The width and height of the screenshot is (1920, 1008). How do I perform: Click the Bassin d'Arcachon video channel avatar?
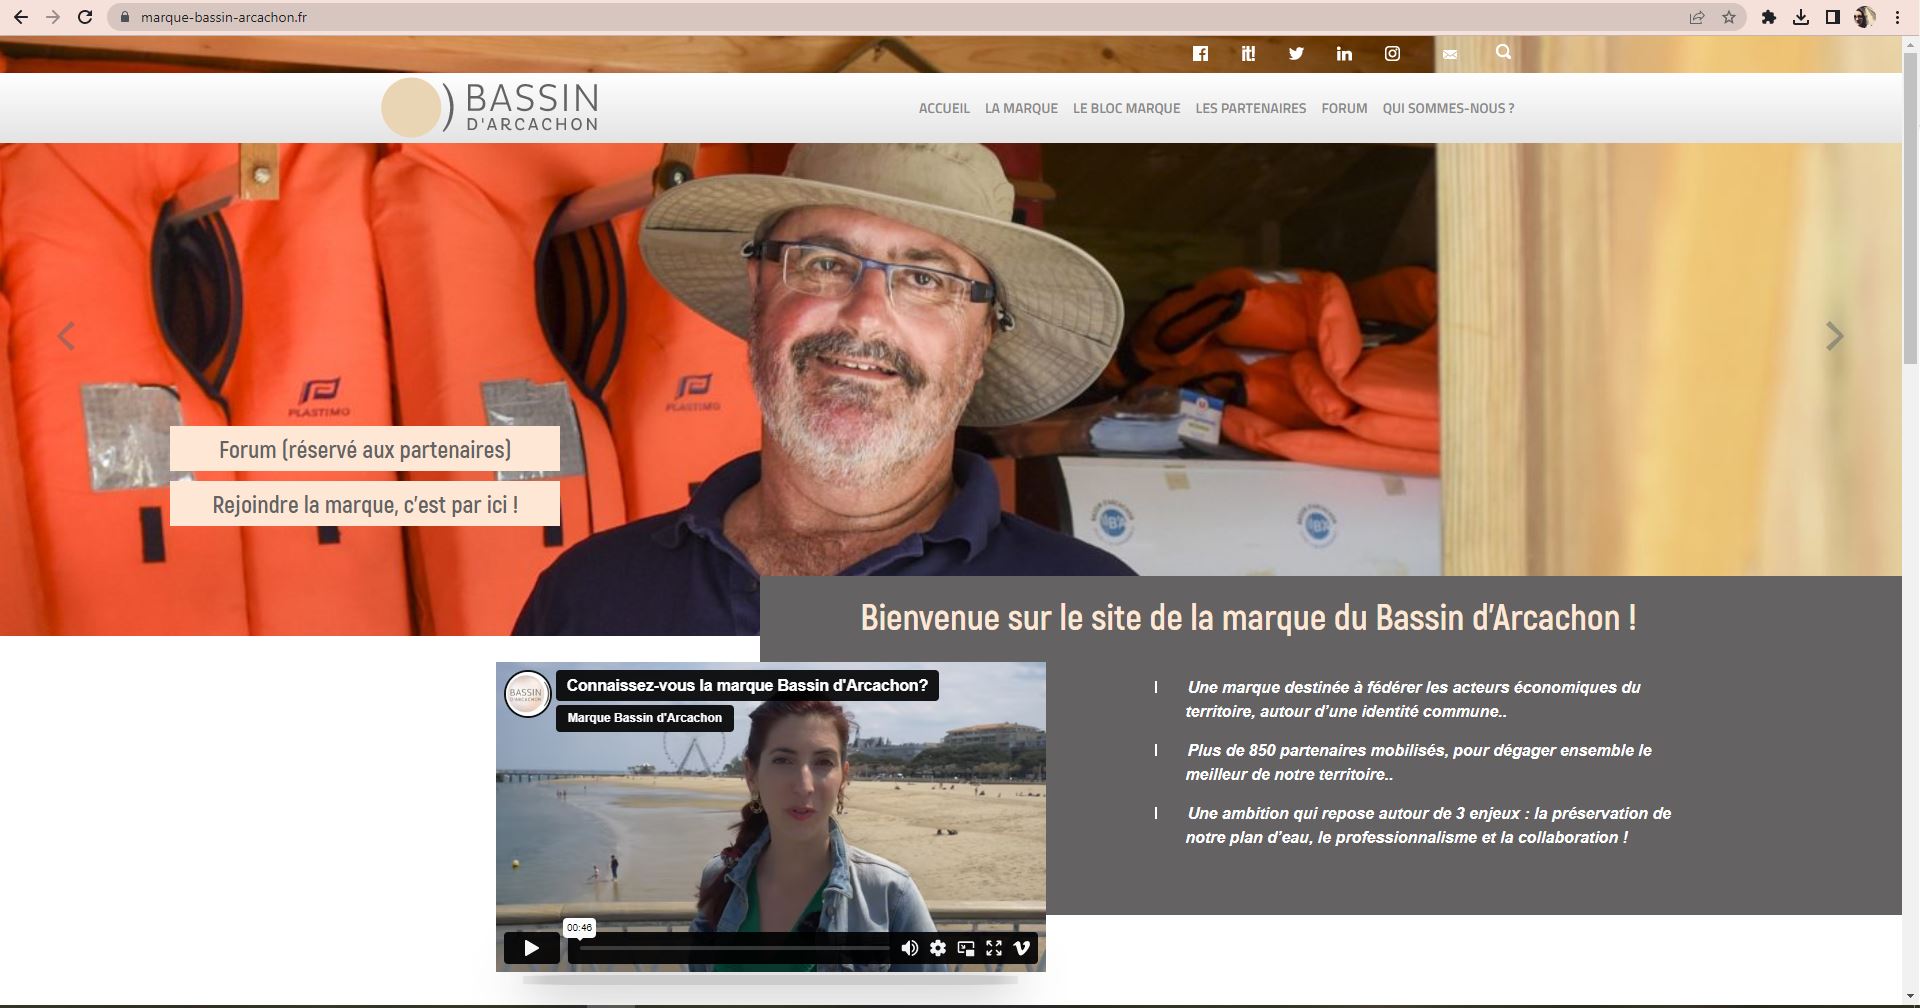527,693
